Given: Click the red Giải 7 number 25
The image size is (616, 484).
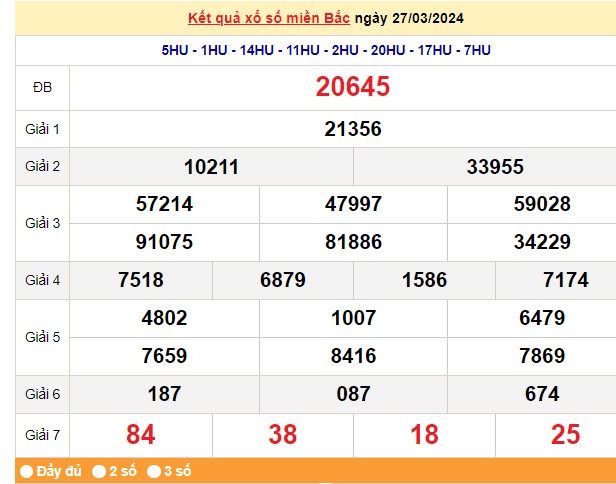Looking at the screenshot, I should [565, 434].
